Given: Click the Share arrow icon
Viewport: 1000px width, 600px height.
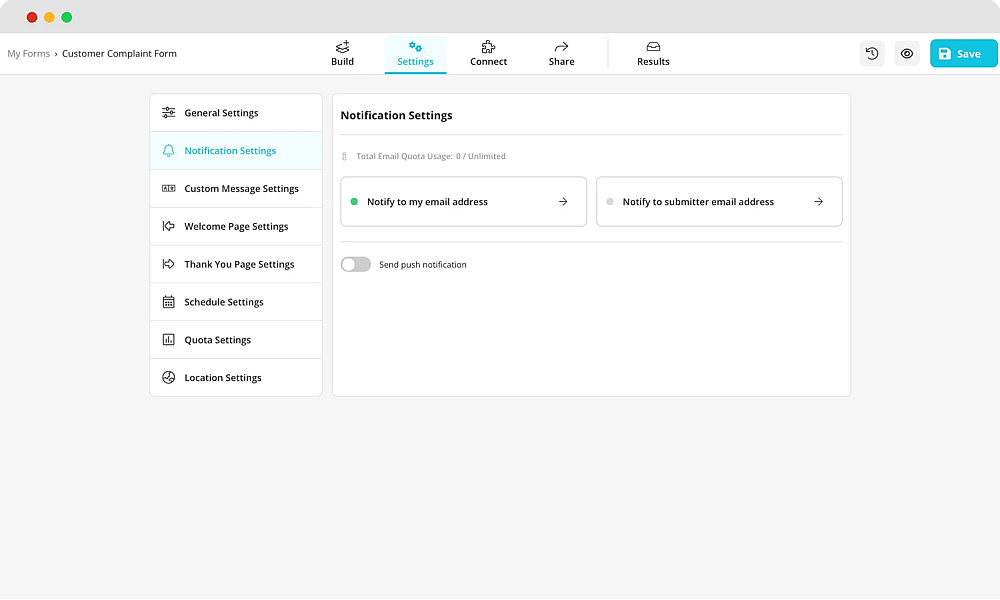Looking at the screenshot, I should click(x=561, y=47).
